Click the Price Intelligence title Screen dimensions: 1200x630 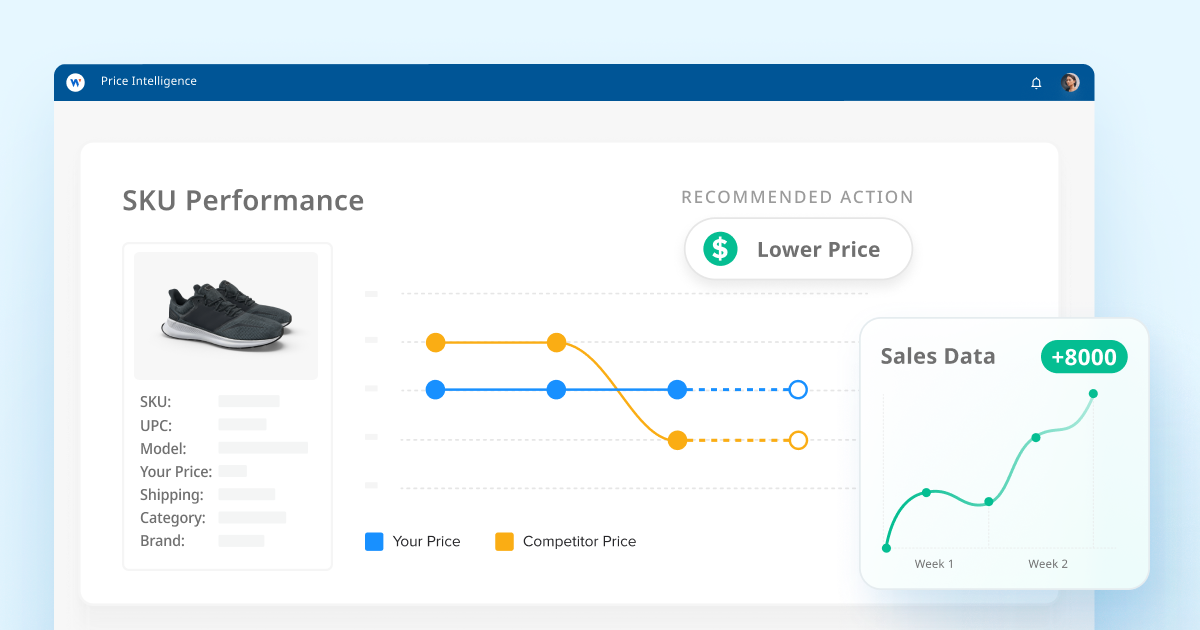tap(149, 81)
